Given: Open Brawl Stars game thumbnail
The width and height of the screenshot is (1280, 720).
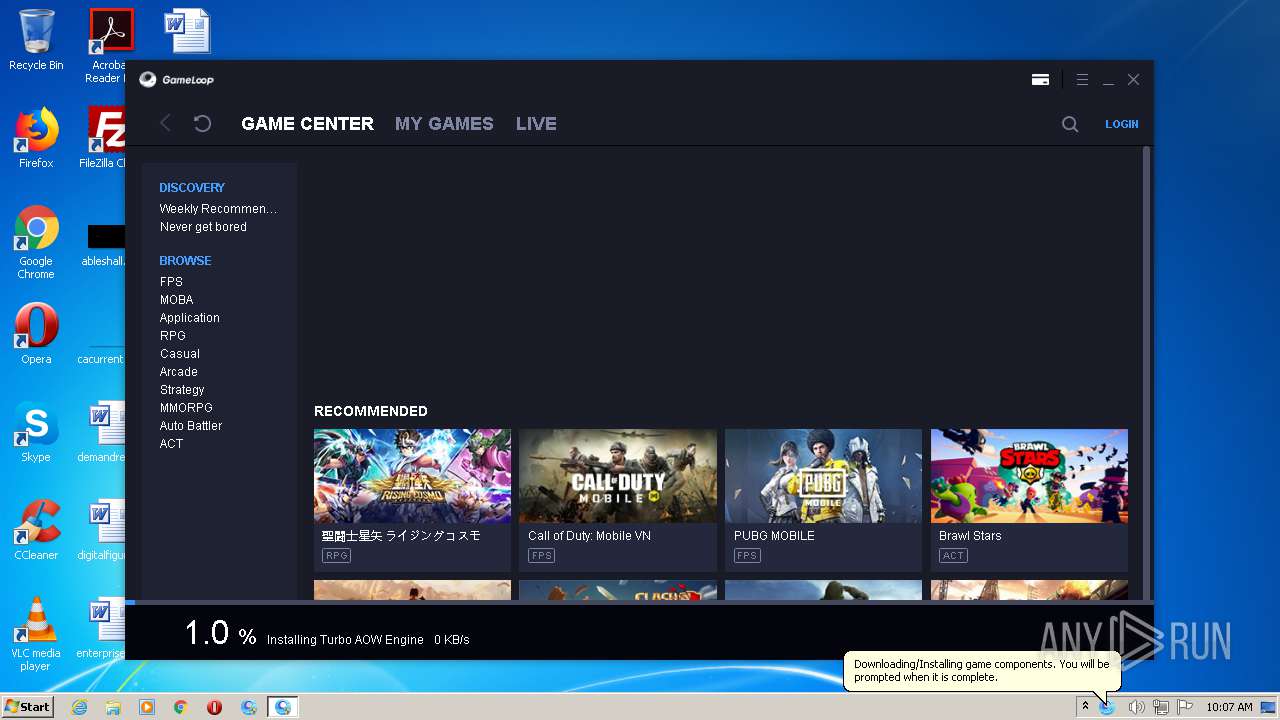Looking at the screenshot, I should (x=1029, y=476).
